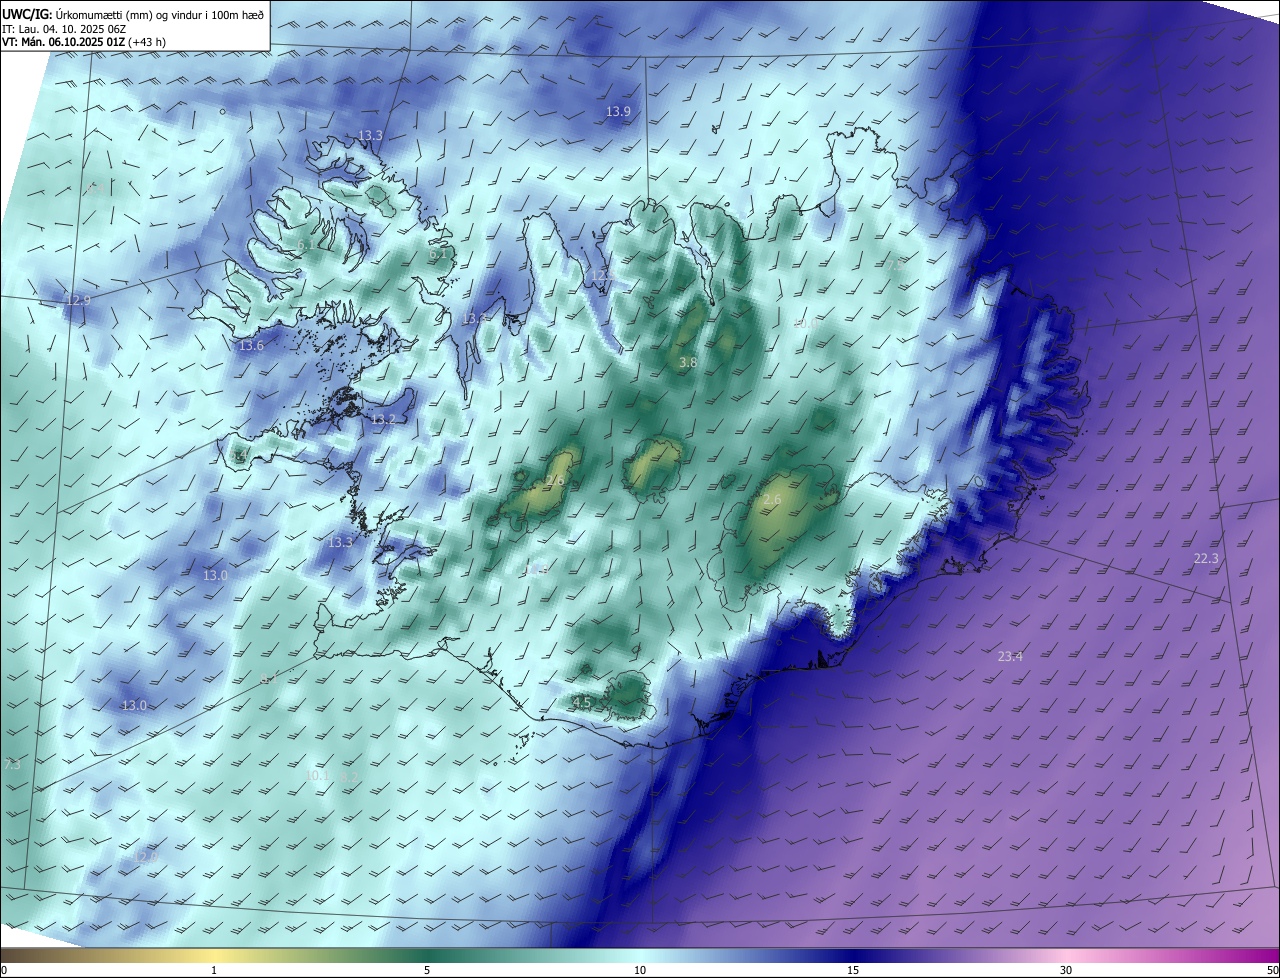Click the 8.2 value label
1280x978 pixels.
348,776
